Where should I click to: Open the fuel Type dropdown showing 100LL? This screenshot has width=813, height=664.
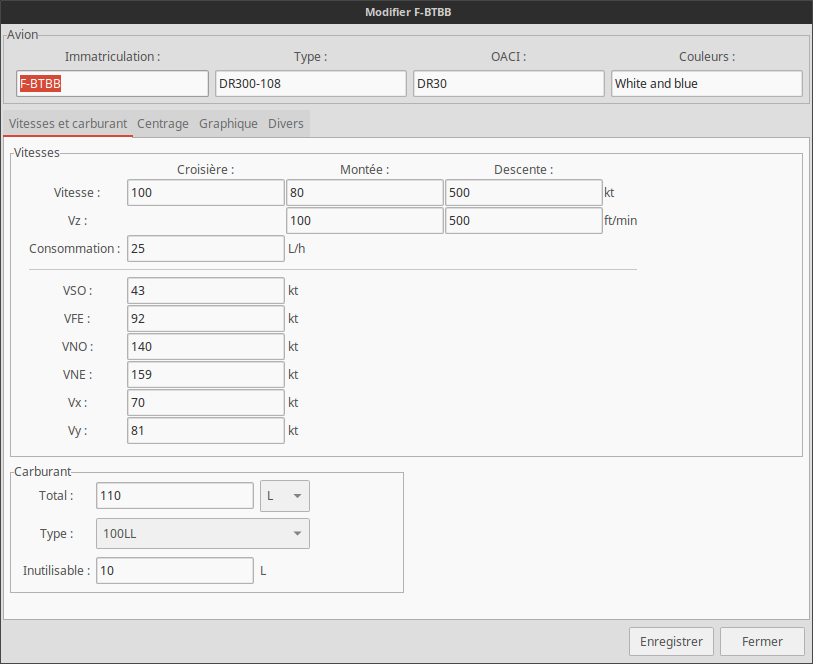click(x=203, y=533)
